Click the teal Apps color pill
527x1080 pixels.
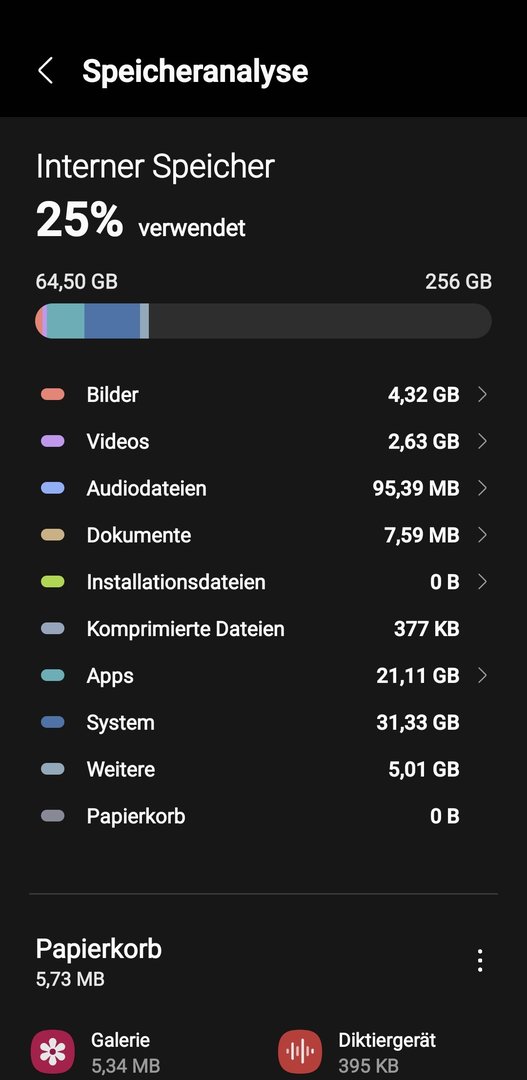(x=53, y=676)
